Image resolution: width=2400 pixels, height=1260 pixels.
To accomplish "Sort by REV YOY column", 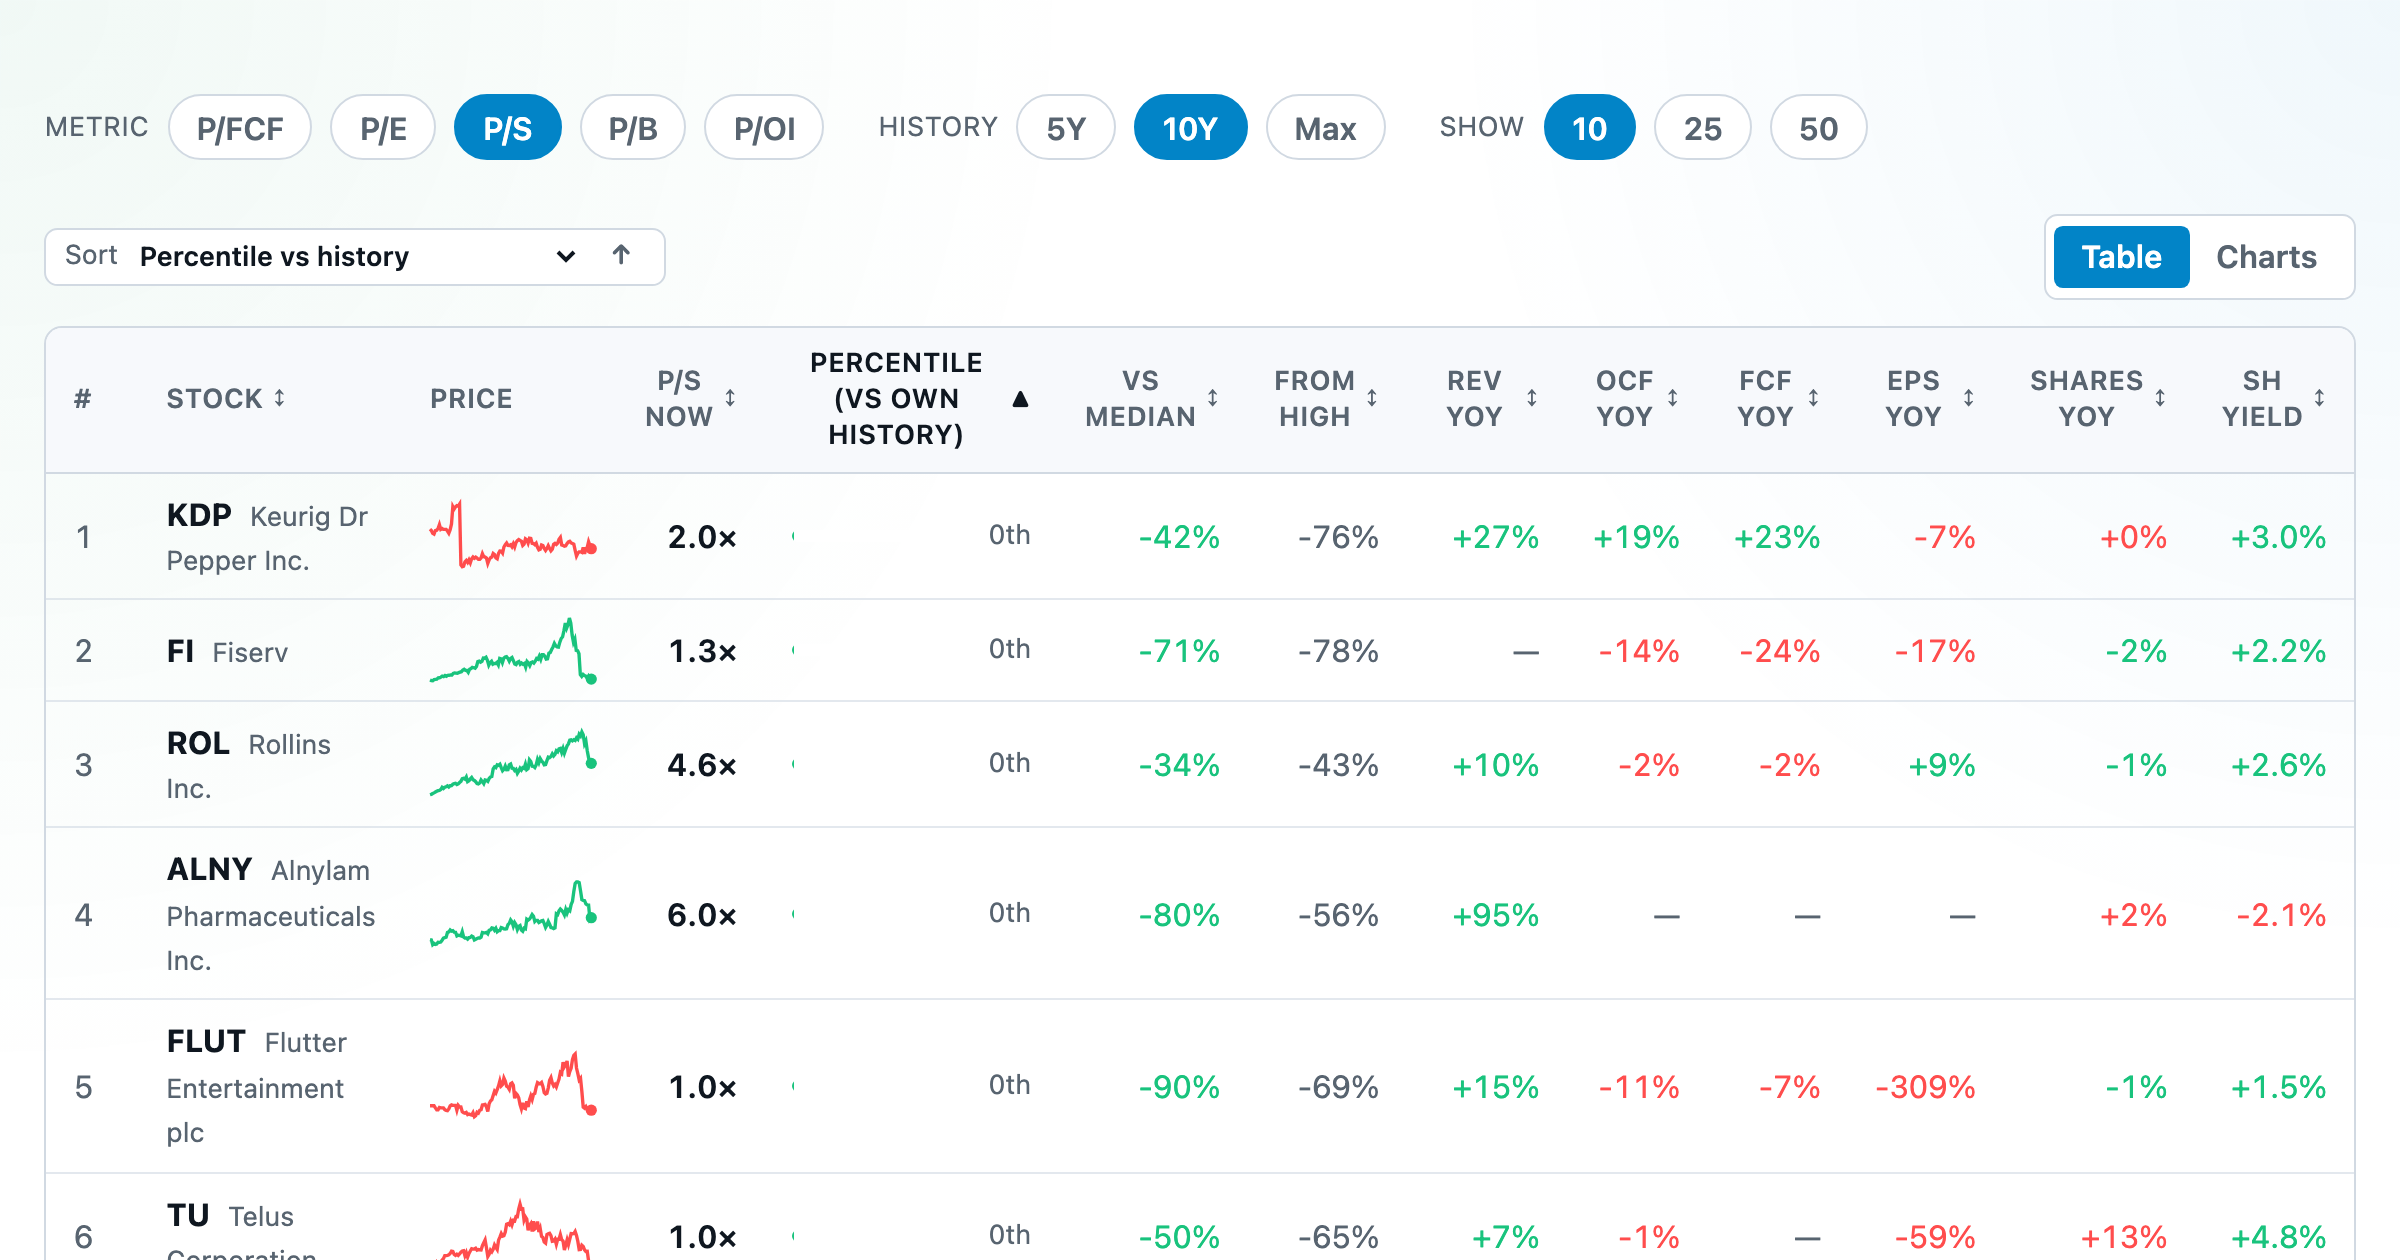I will (x=1492, y=398).
